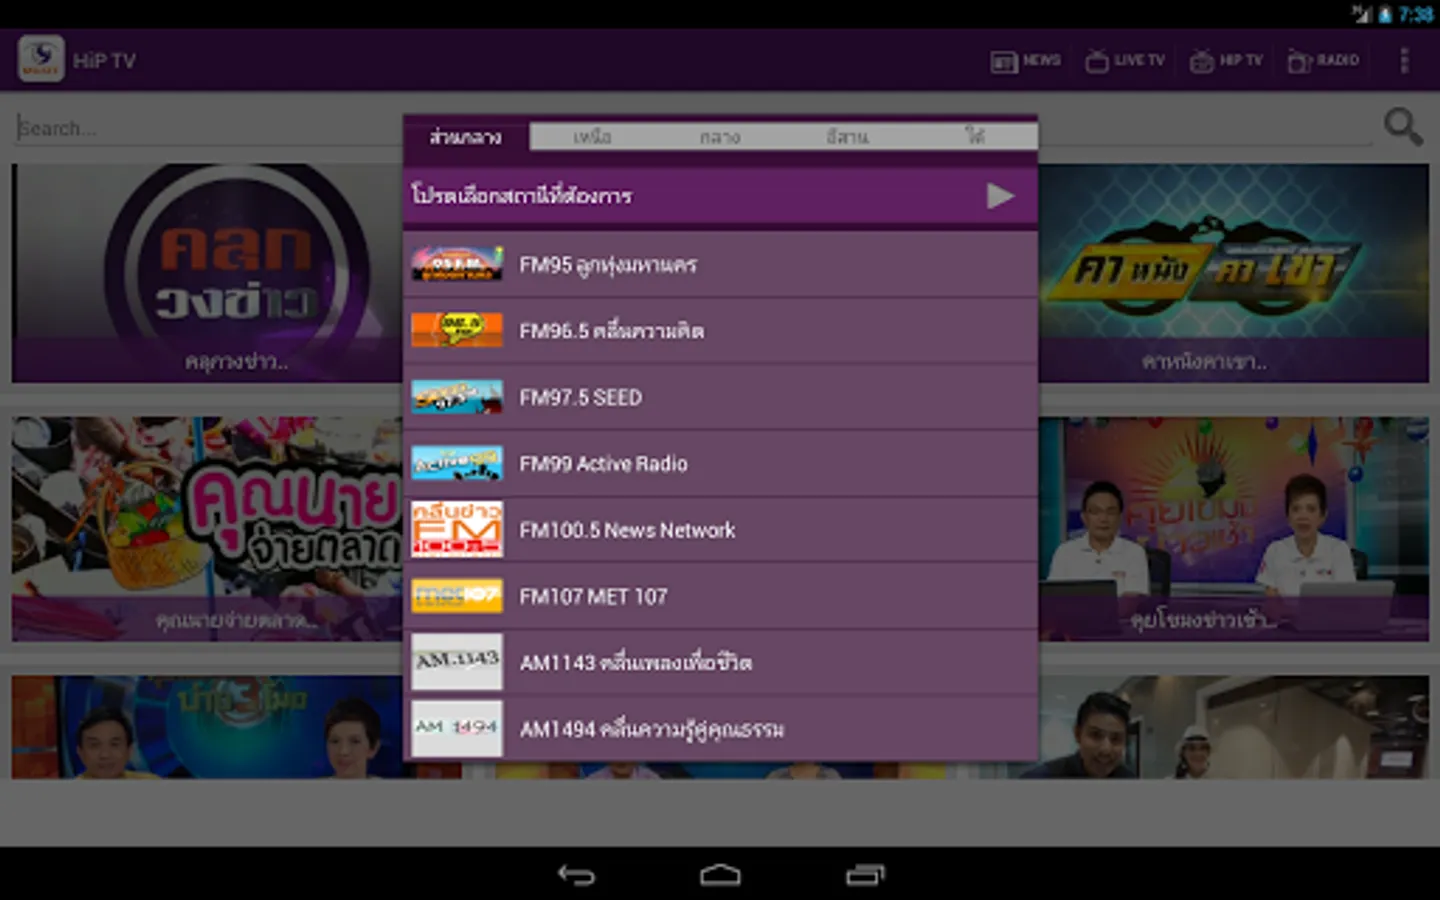Select FM107 MET 107 station
The width and height of the screenshot is (1440, 900).
pyautogui.click(x=720, y=596)
